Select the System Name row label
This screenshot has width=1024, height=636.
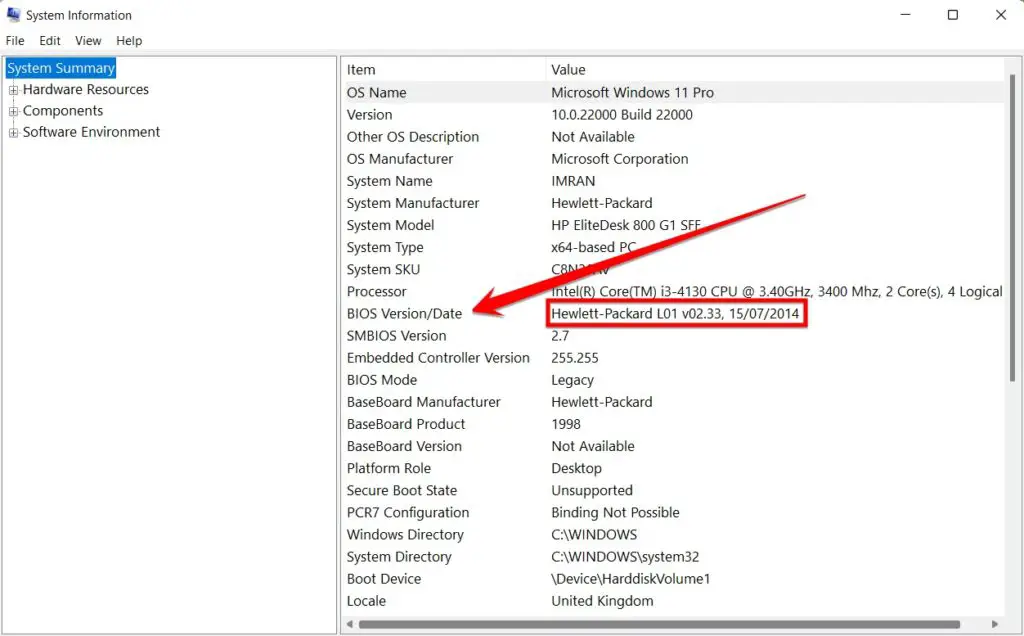(x=389, y=182)
